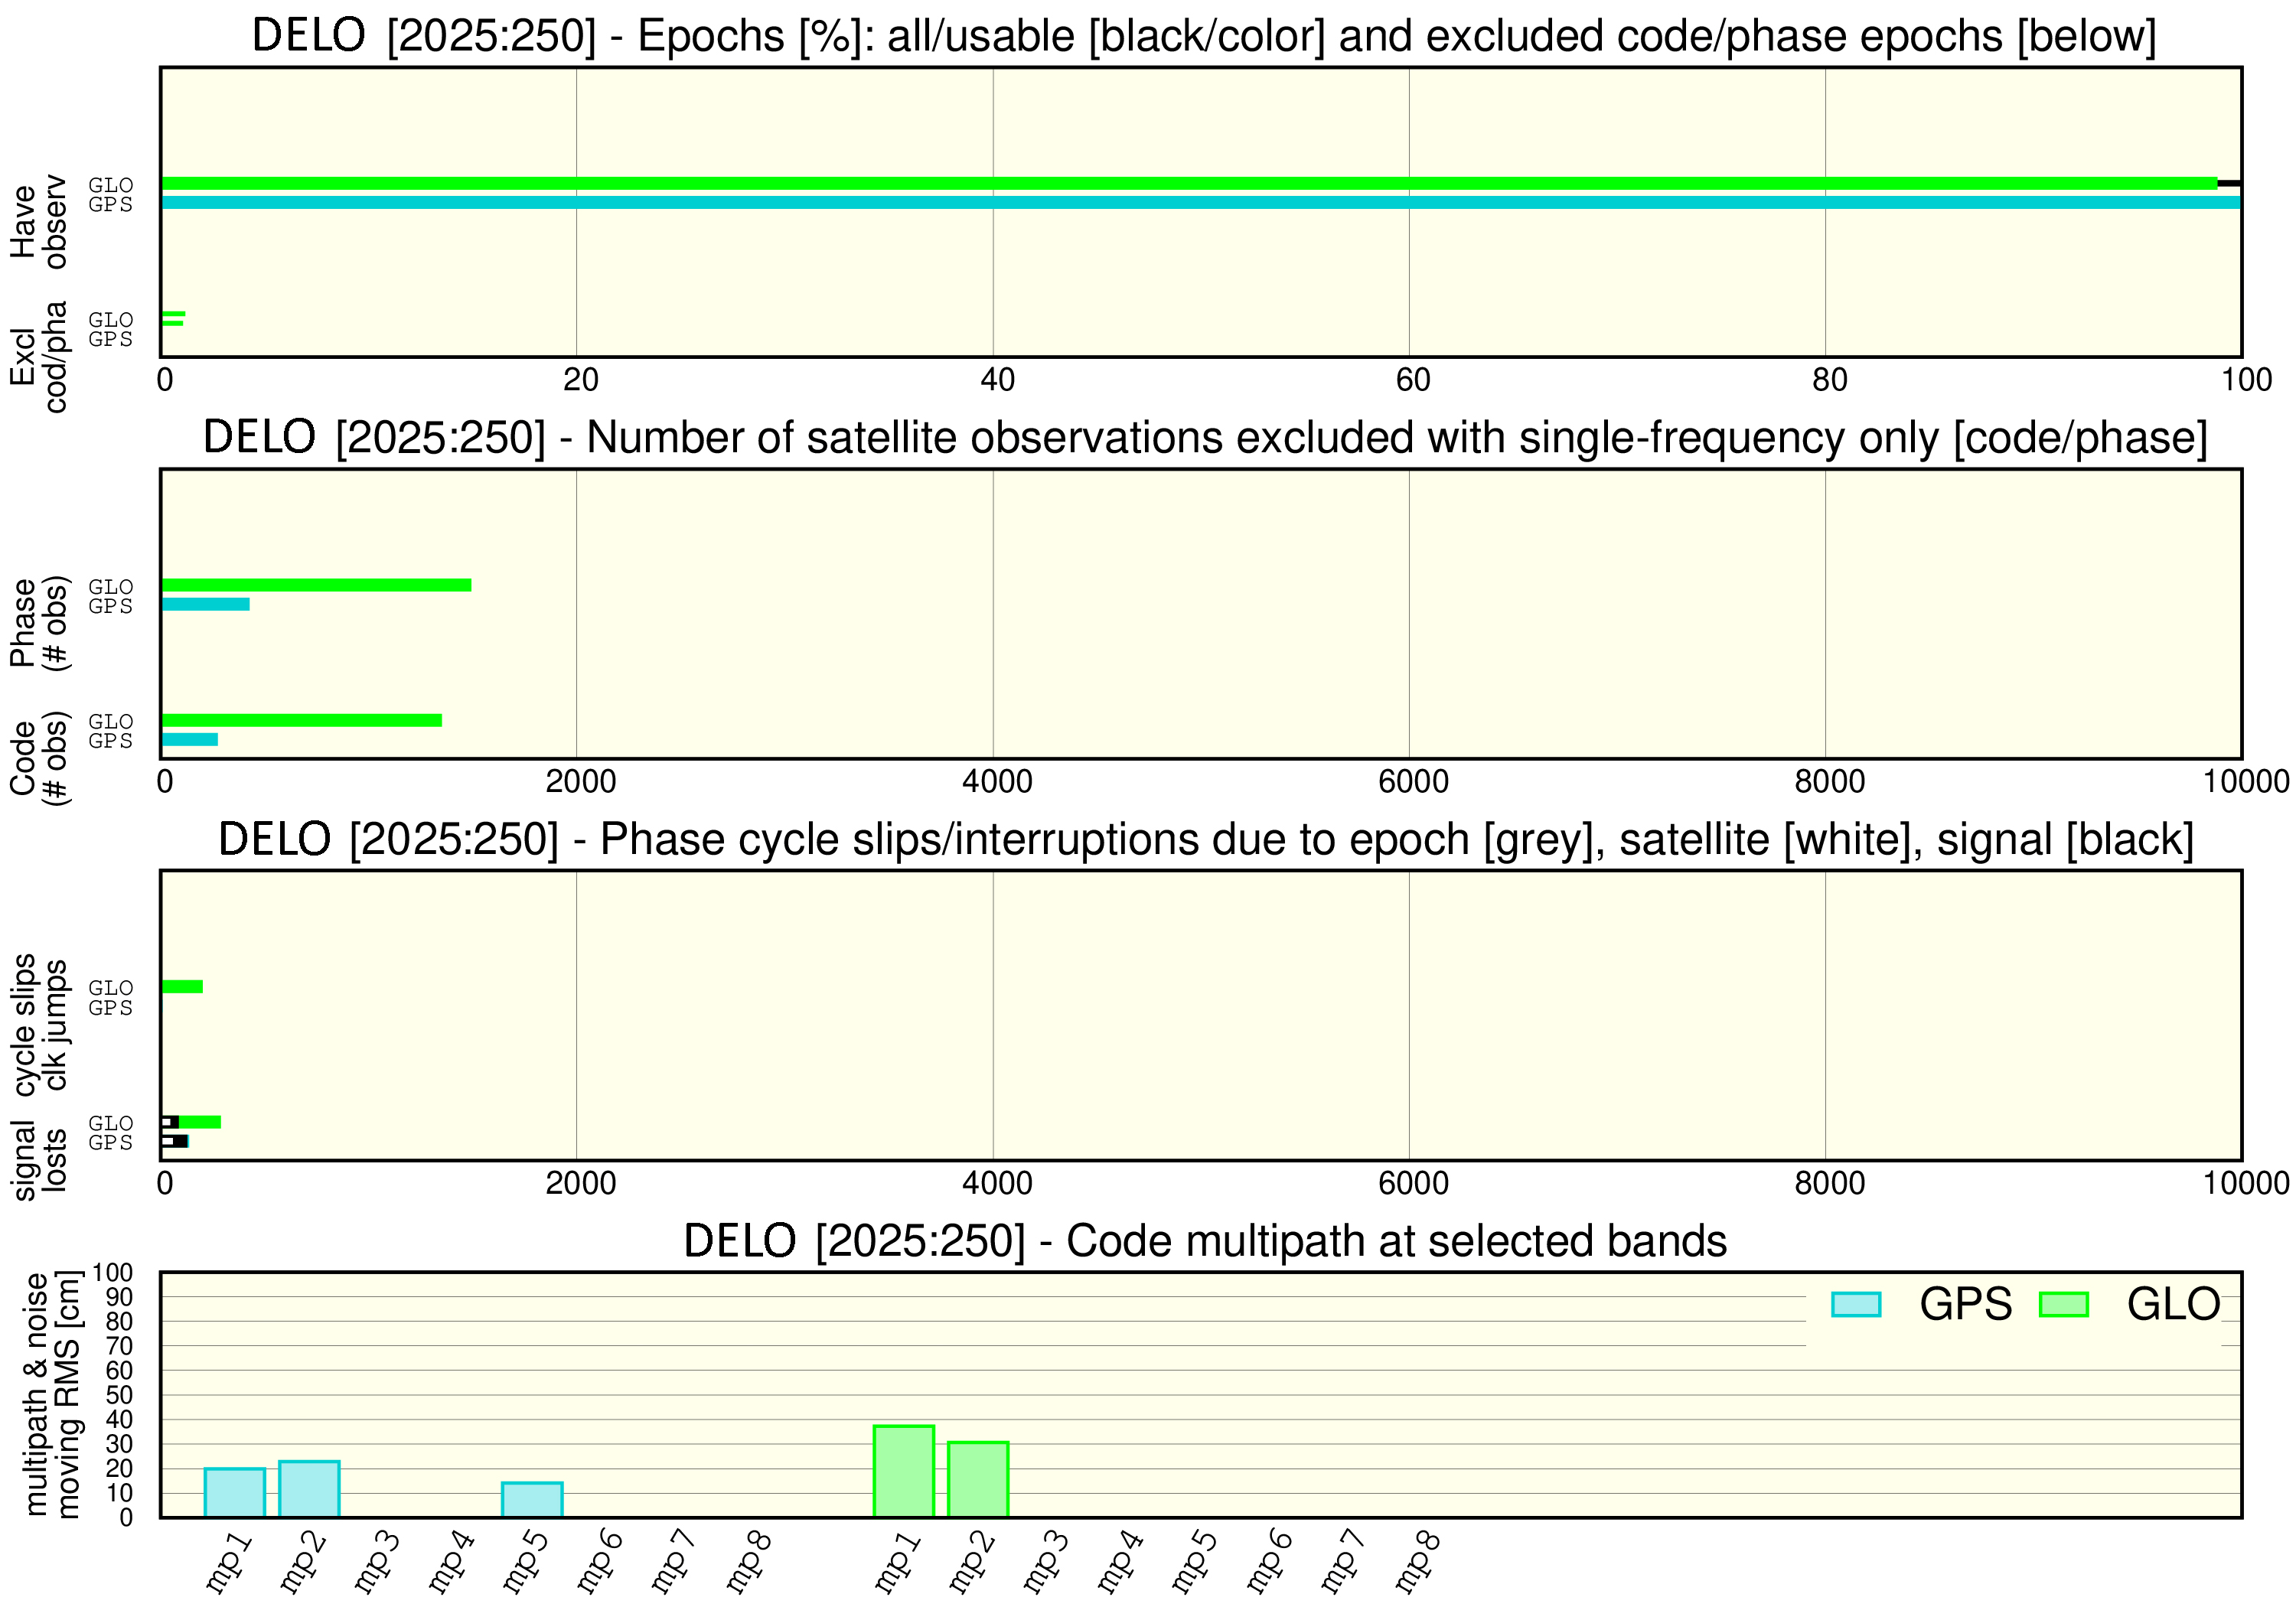Click the GPS mp2 multipath bar
Screen dimensions: 2296x1607
tap(309, 1489)
